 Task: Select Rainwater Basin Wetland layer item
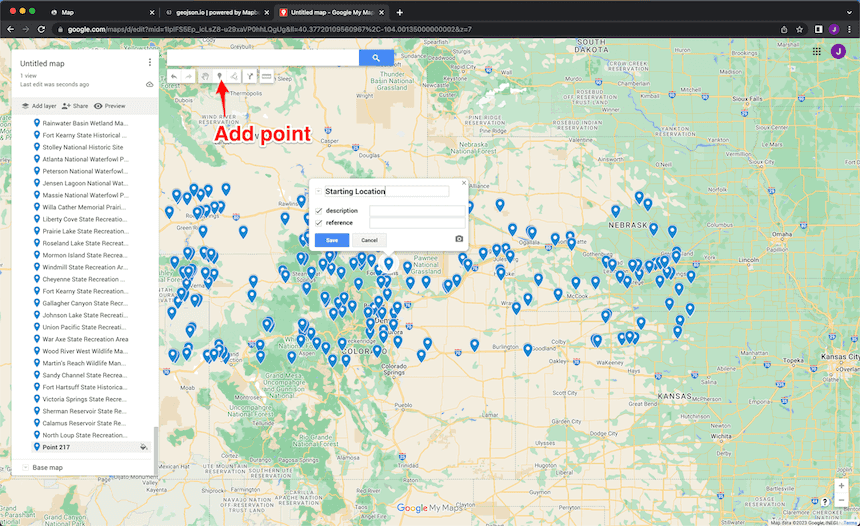tap(85, 123)
